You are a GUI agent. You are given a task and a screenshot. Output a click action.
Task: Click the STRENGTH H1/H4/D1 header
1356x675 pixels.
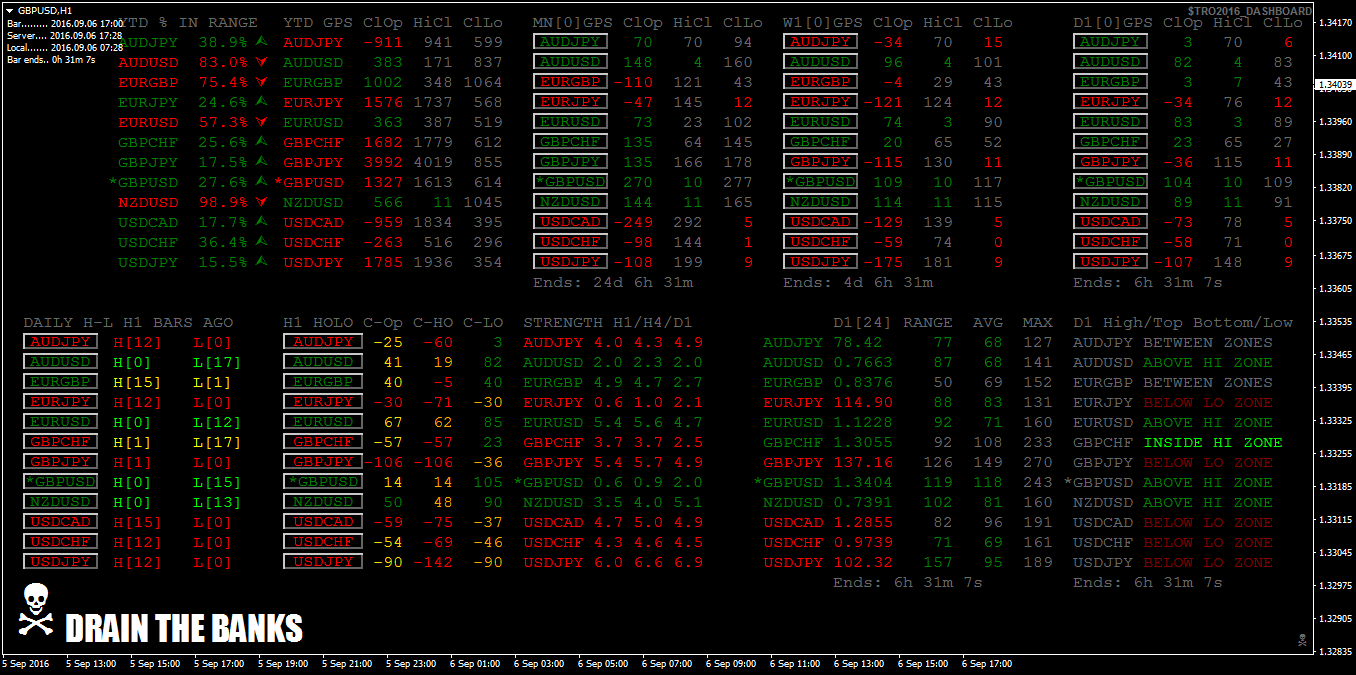coord(607,322)
